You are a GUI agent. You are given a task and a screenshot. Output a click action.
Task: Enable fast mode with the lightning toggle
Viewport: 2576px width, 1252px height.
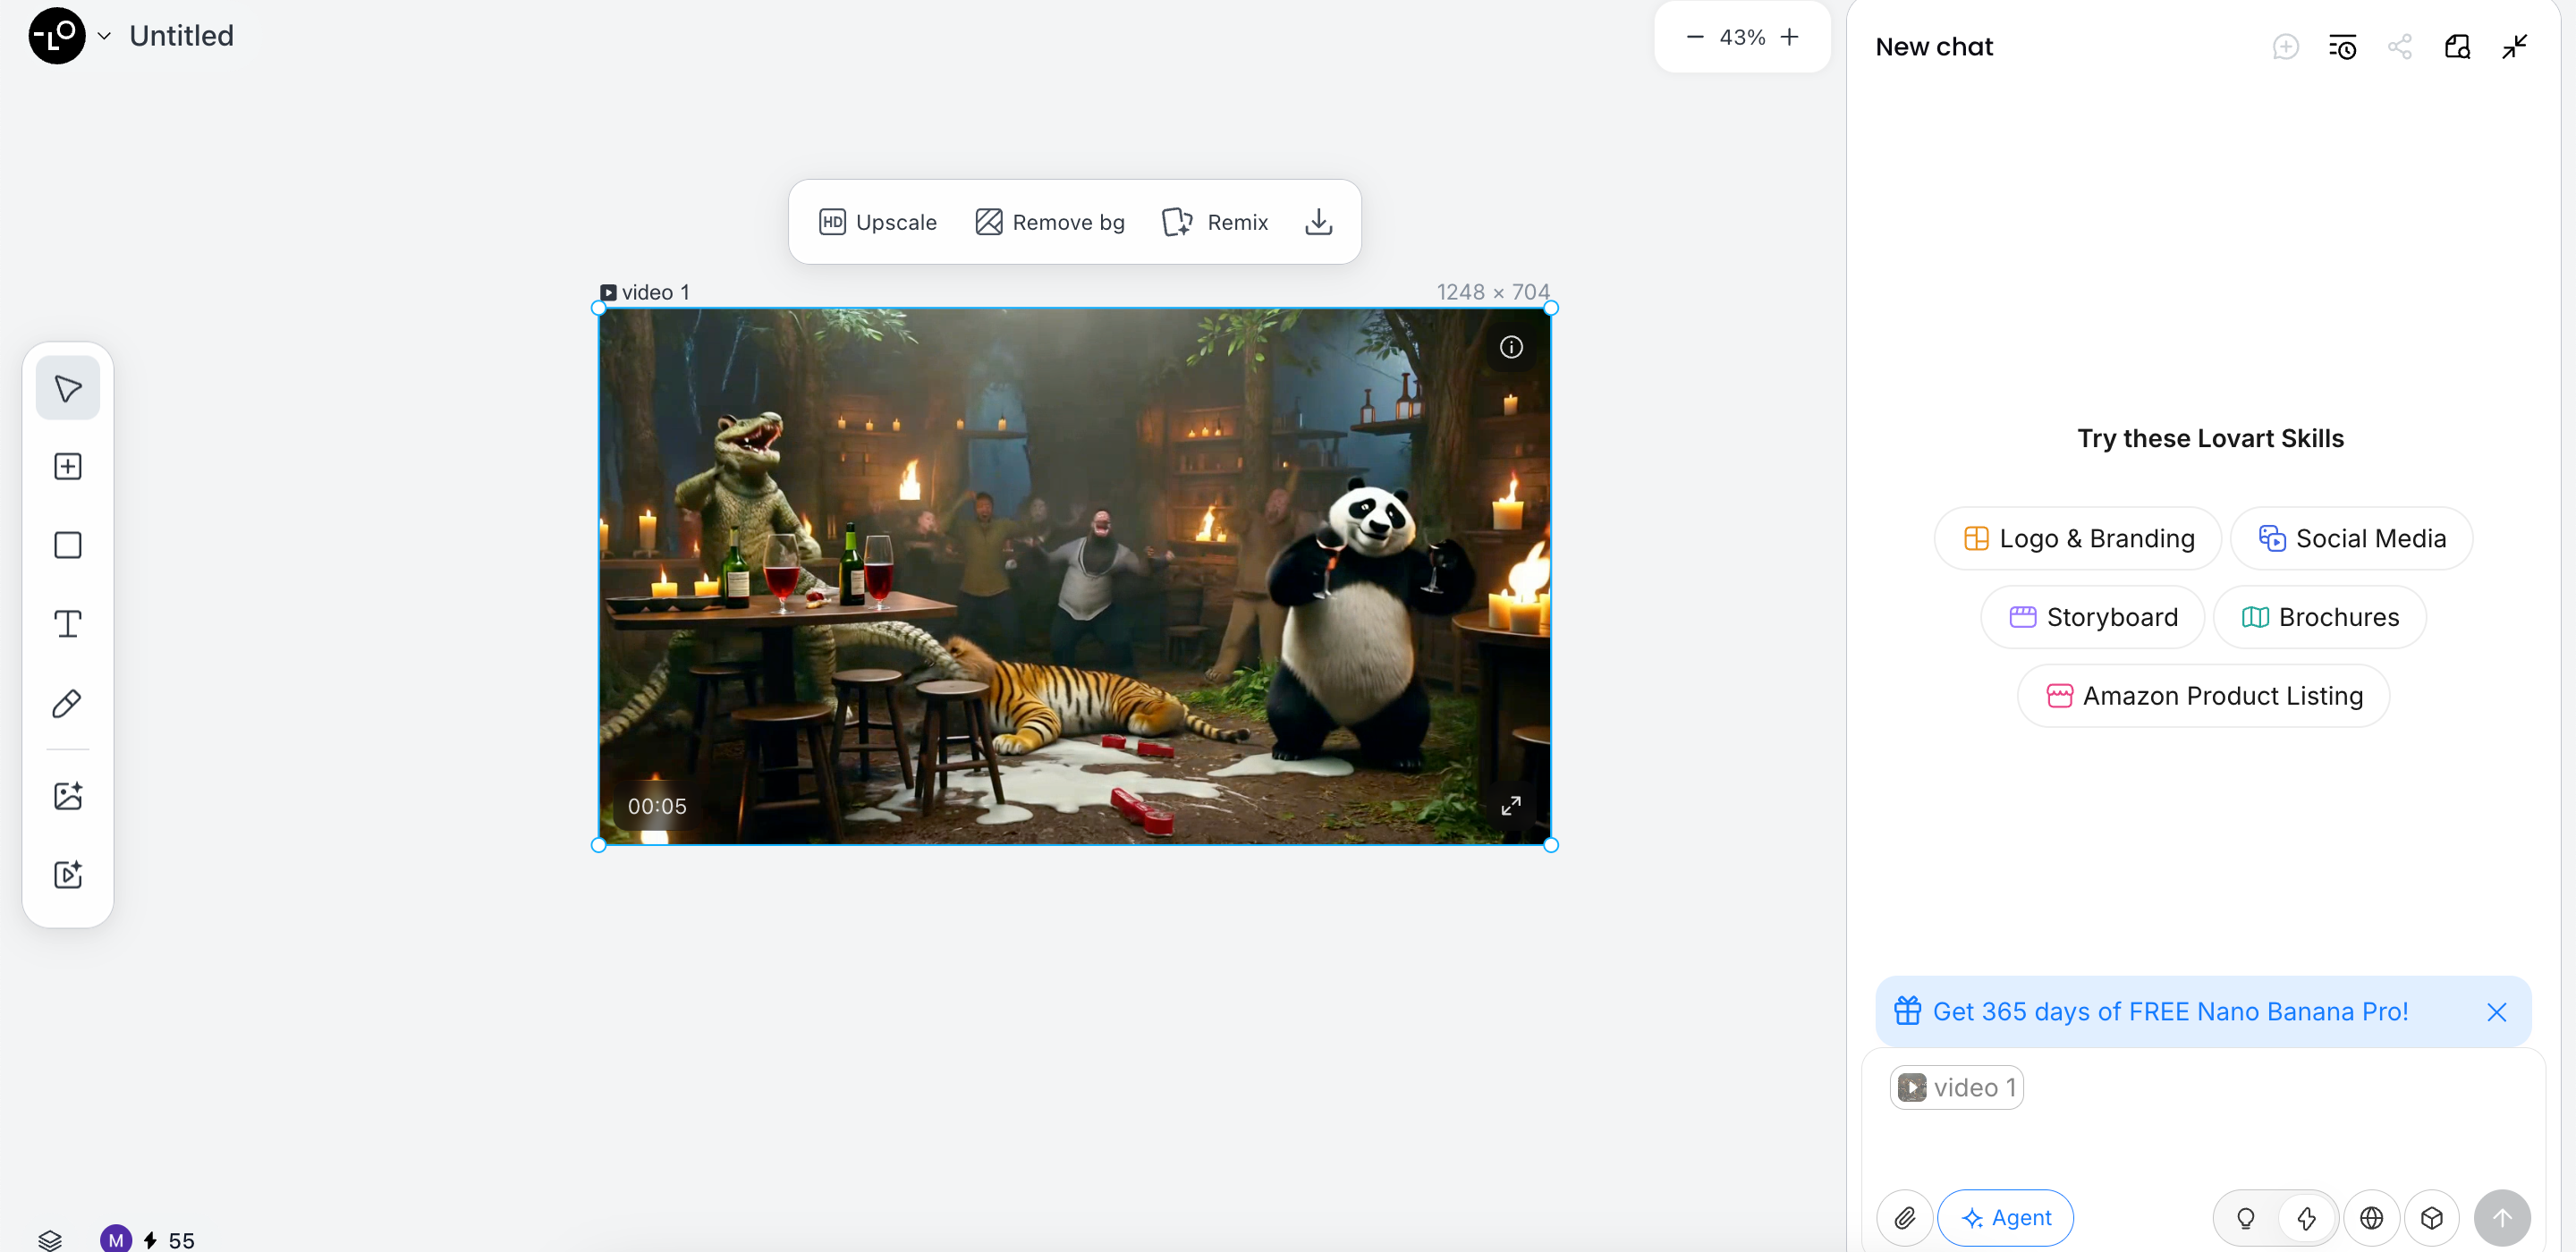(2306, 1218)
